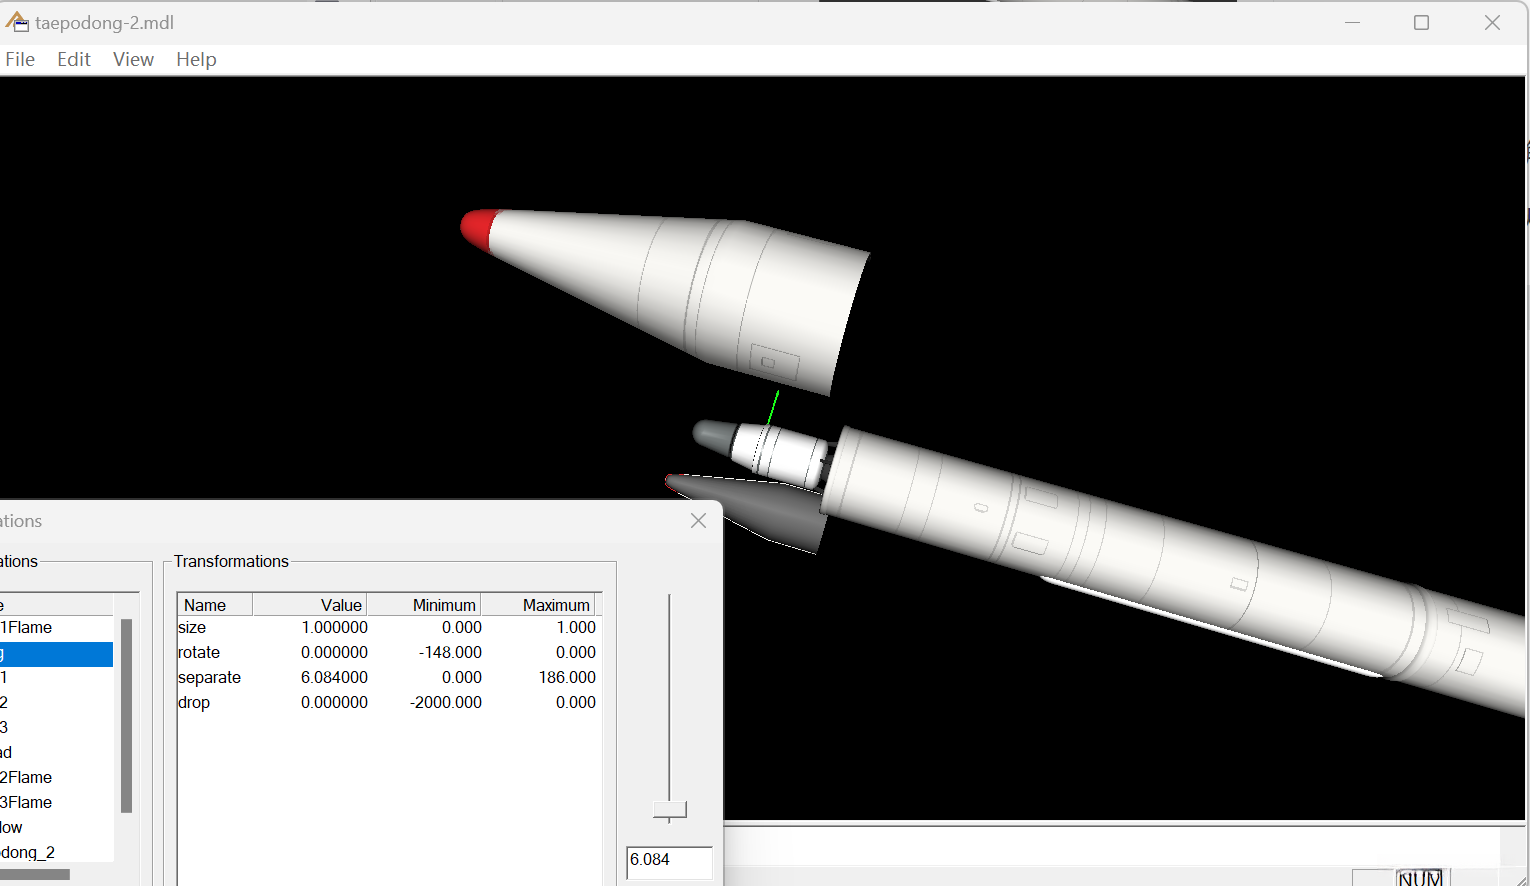Select the 1Flame item in the list
The width and height of the screenshot is (1530, 886).
tap(56, 628)
